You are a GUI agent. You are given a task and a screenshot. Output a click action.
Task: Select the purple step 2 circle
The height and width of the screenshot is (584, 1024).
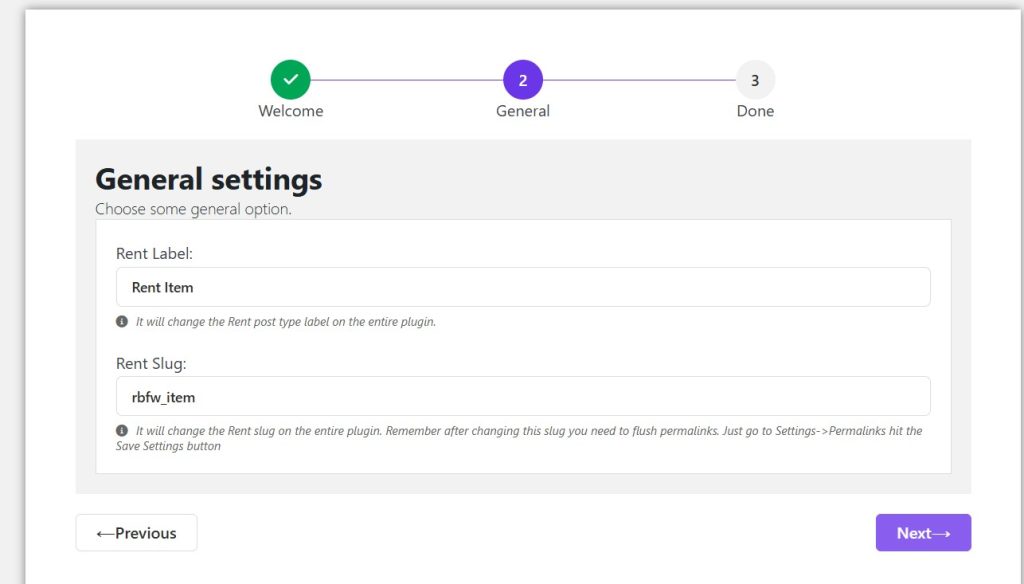click(523, 80)
